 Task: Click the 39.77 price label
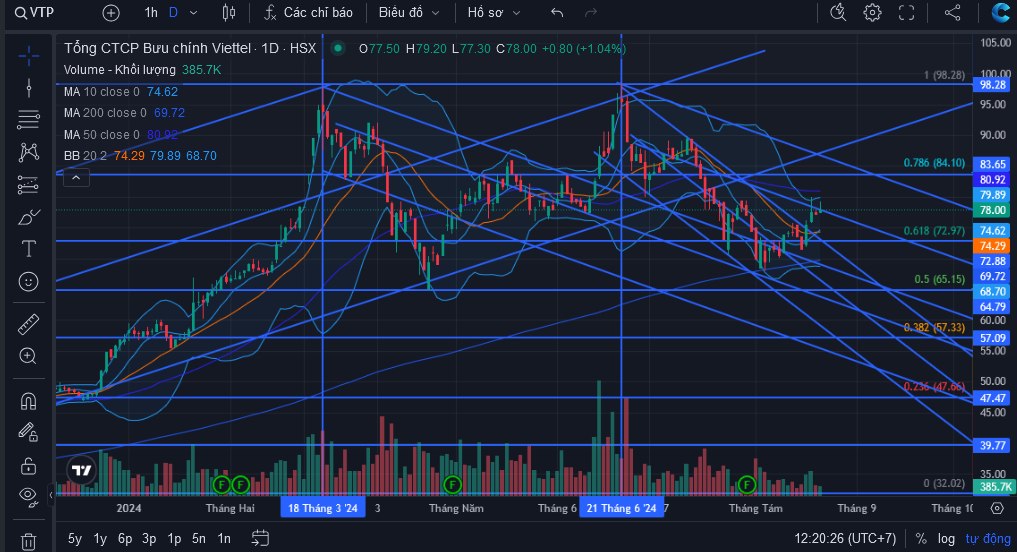click(x=992, y=446)
